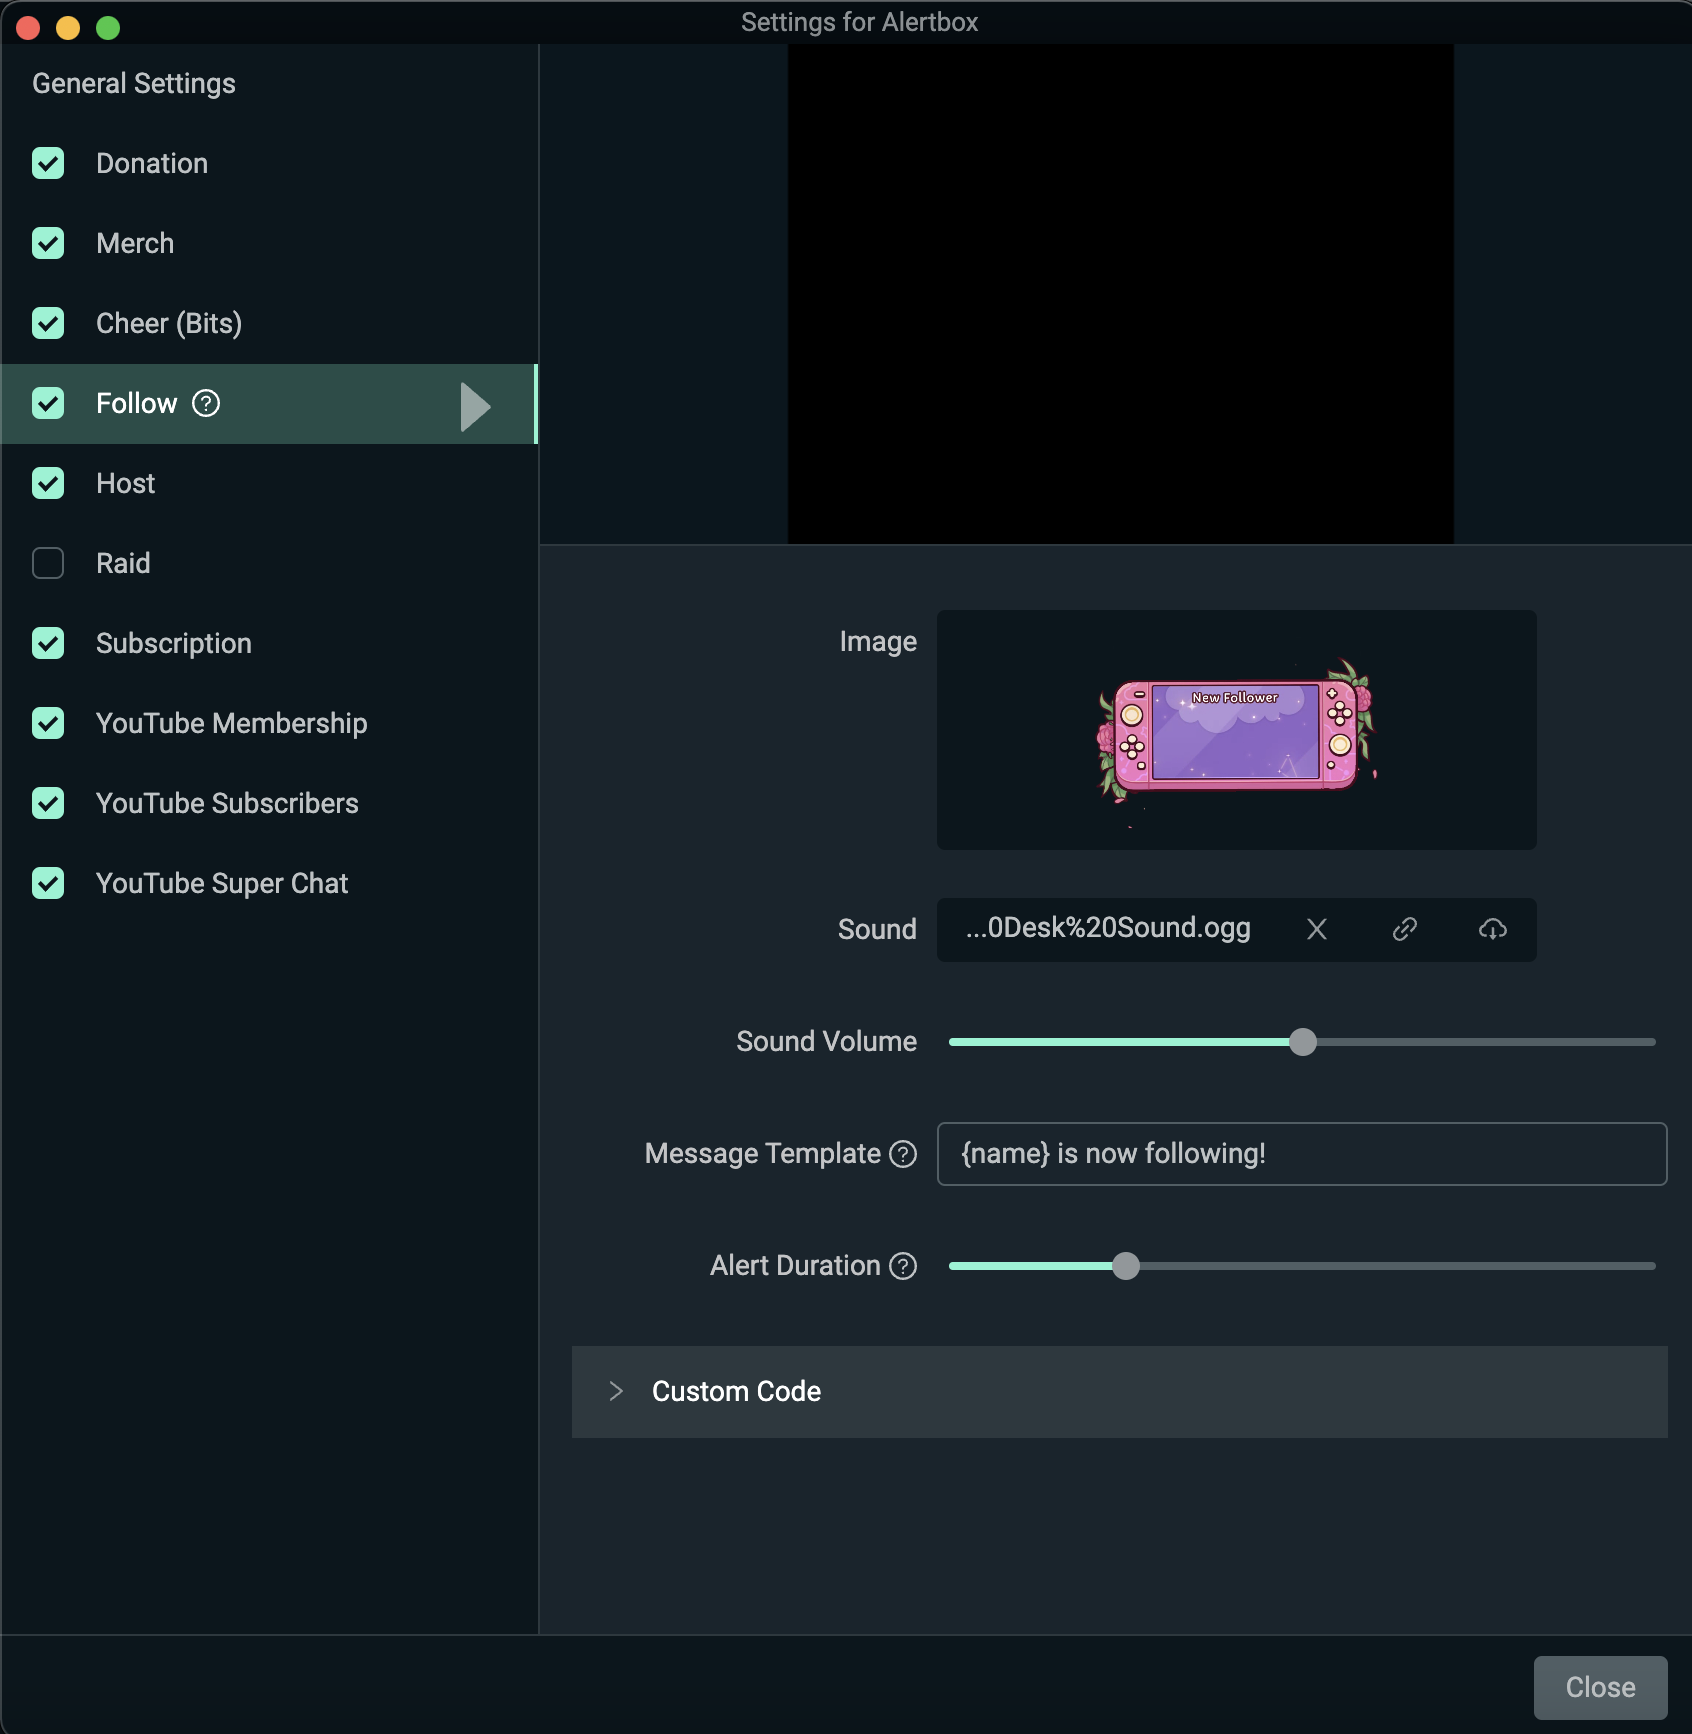This screenshot has width=1692, height=1734.
Task: Play test Follow alert triangle
Action: [475, 406]
